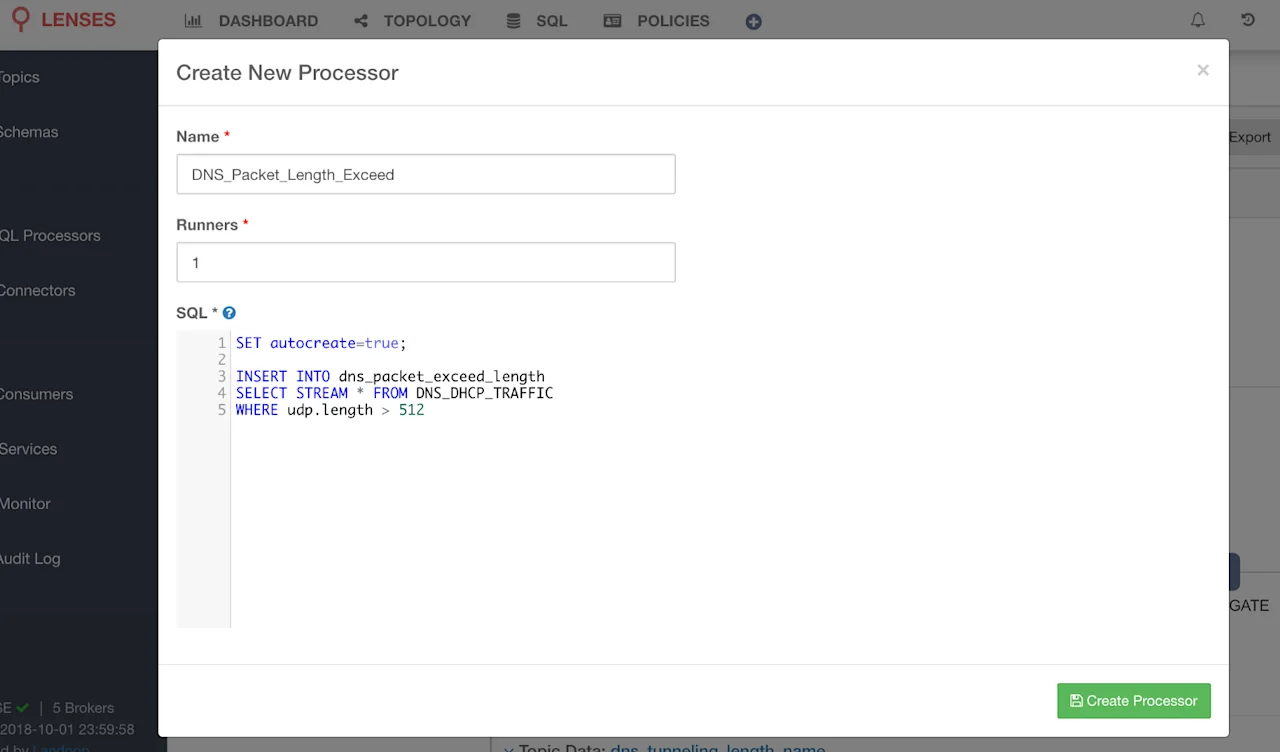Open Topics in the sidebar

pyautogui.click(x=18, y=77)
